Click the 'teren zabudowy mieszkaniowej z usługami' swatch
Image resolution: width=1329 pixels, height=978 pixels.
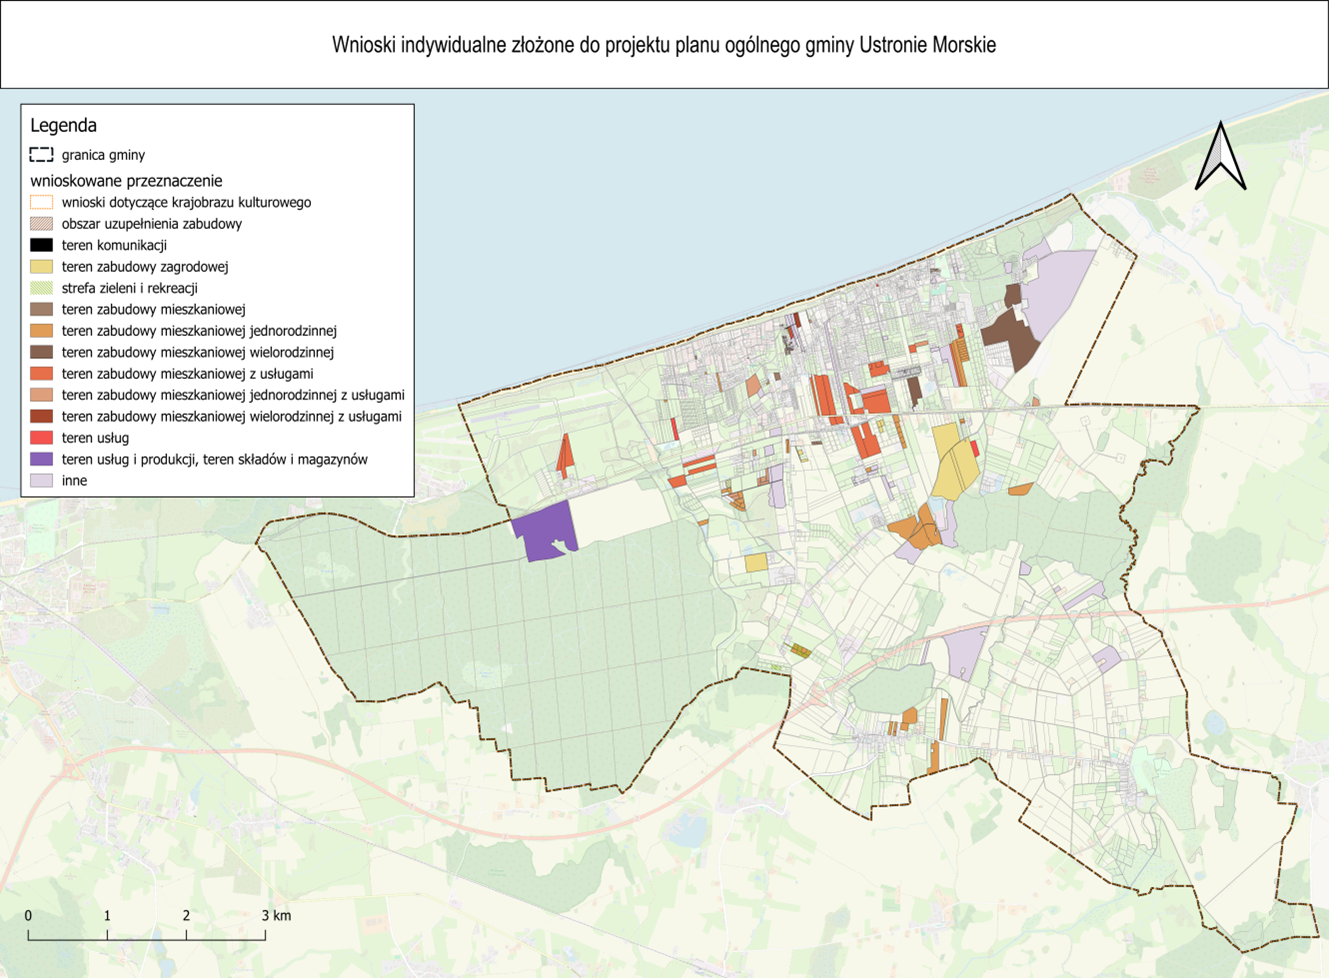click(x=41, y=374)
